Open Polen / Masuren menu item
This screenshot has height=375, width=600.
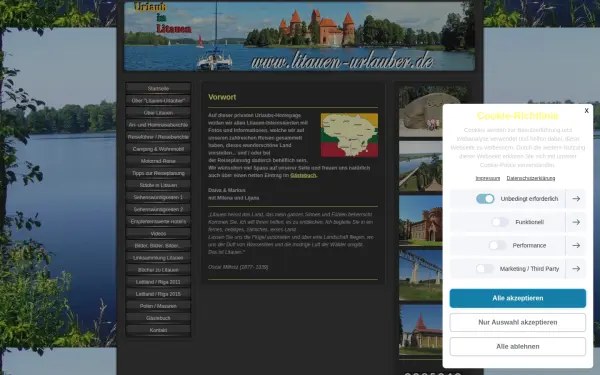coord(158,306)
